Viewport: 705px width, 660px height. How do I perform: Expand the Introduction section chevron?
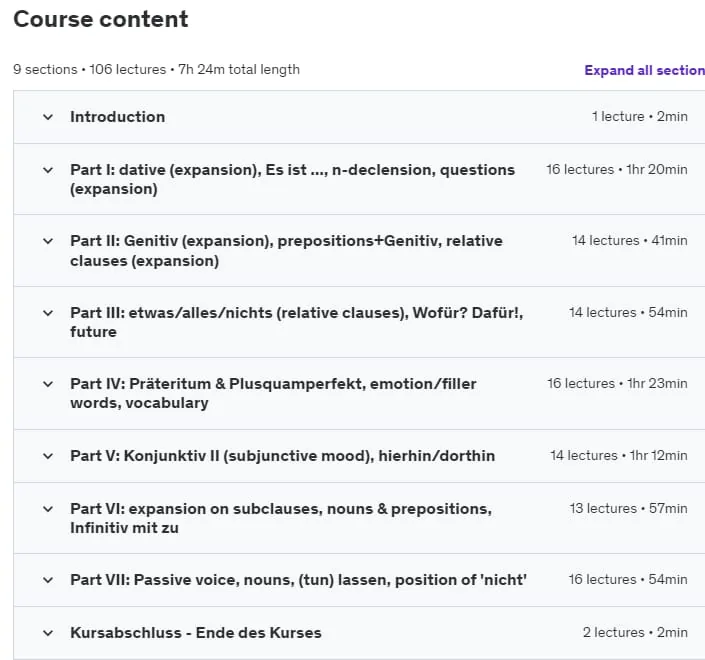pos(48,117)
